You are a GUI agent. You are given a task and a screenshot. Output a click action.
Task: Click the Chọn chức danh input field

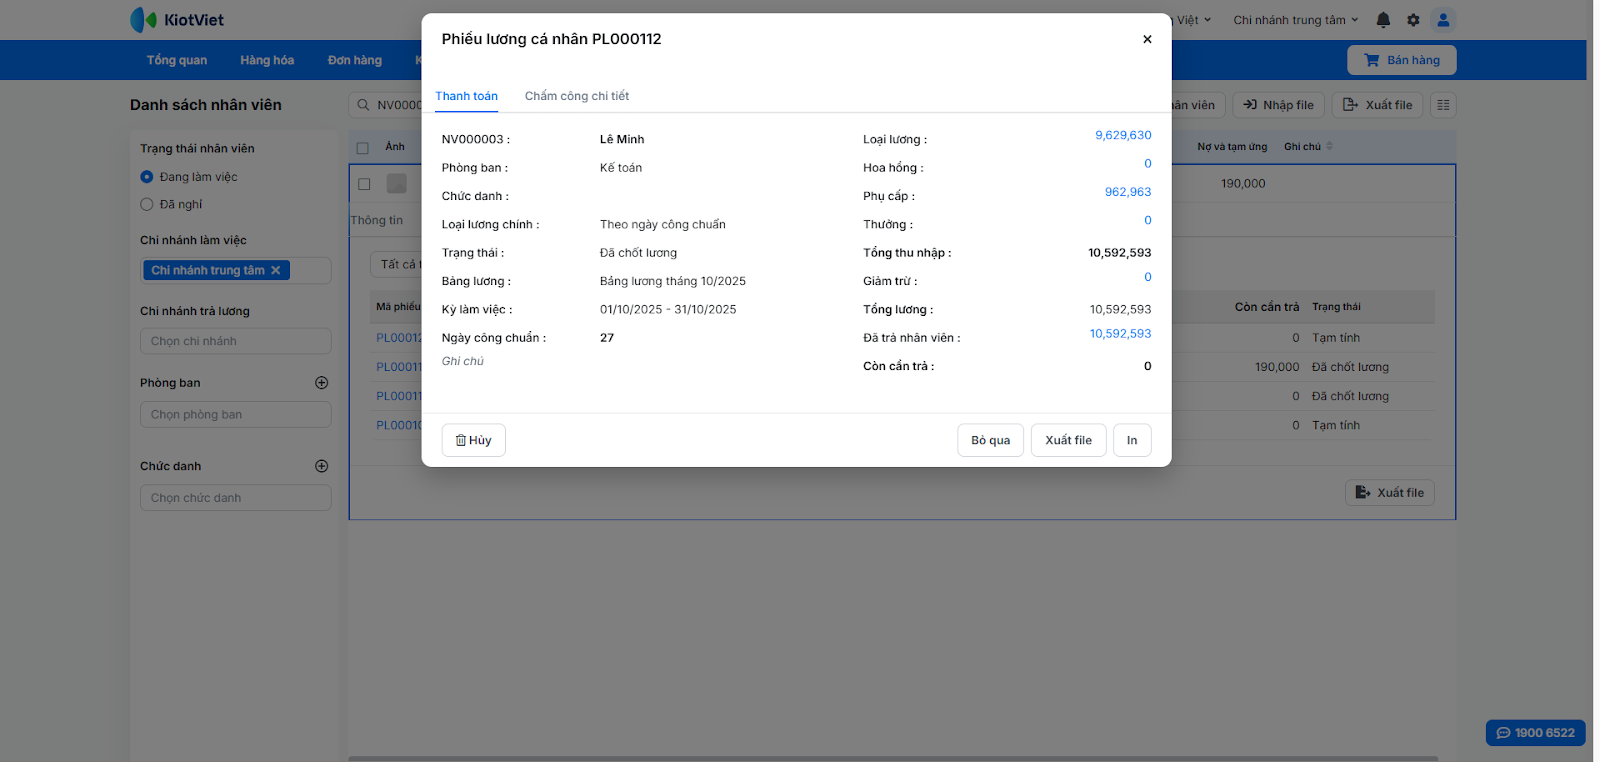pyautogui.click(x=235, y=498)
